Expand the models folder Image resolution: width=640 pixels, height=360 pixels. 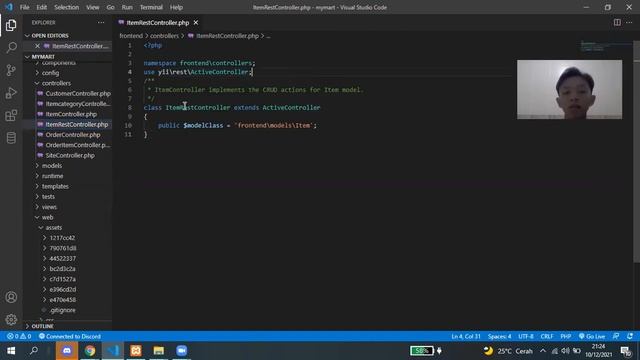point(52,166)
